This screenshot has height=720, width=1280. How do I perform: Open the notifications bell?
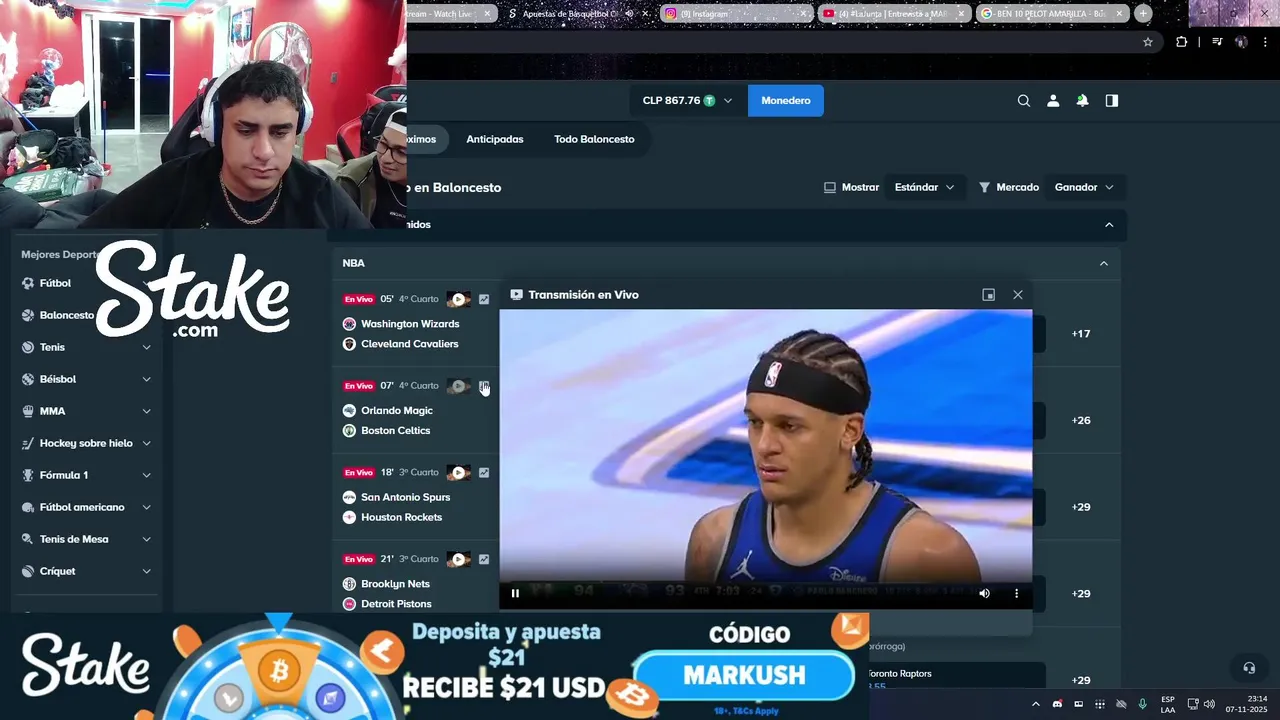click(x=1082, y=101)
